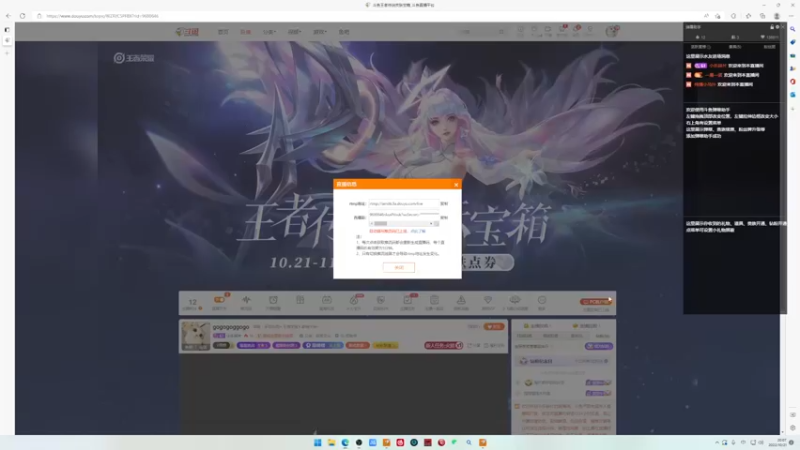The image size is (800, 450).
Task: Reload the page with refresh icon
Action: (22, 16)
